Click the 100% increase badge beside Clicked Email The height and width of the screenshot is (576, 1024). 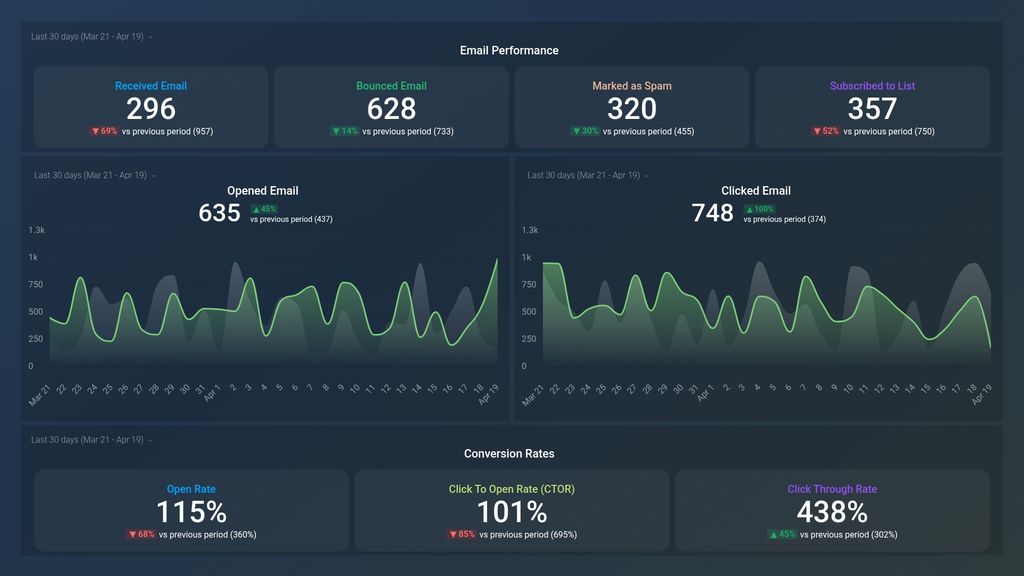[x=759, y=208]
